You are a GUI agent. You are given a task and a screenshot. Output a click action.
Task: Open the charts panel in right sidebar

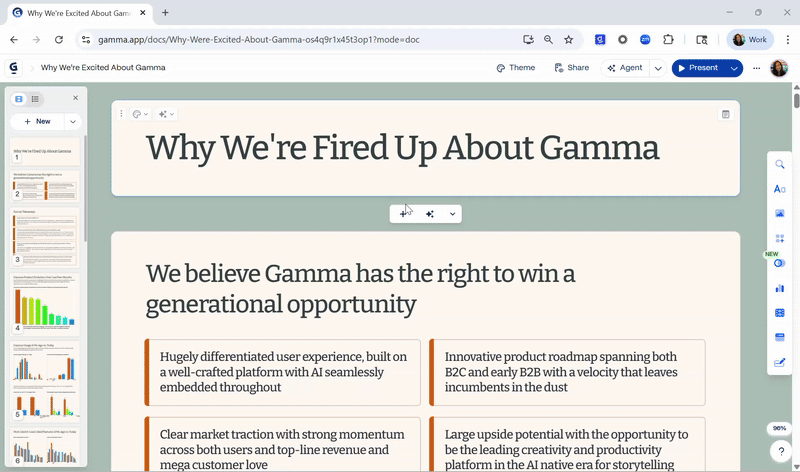coord(780,288)
